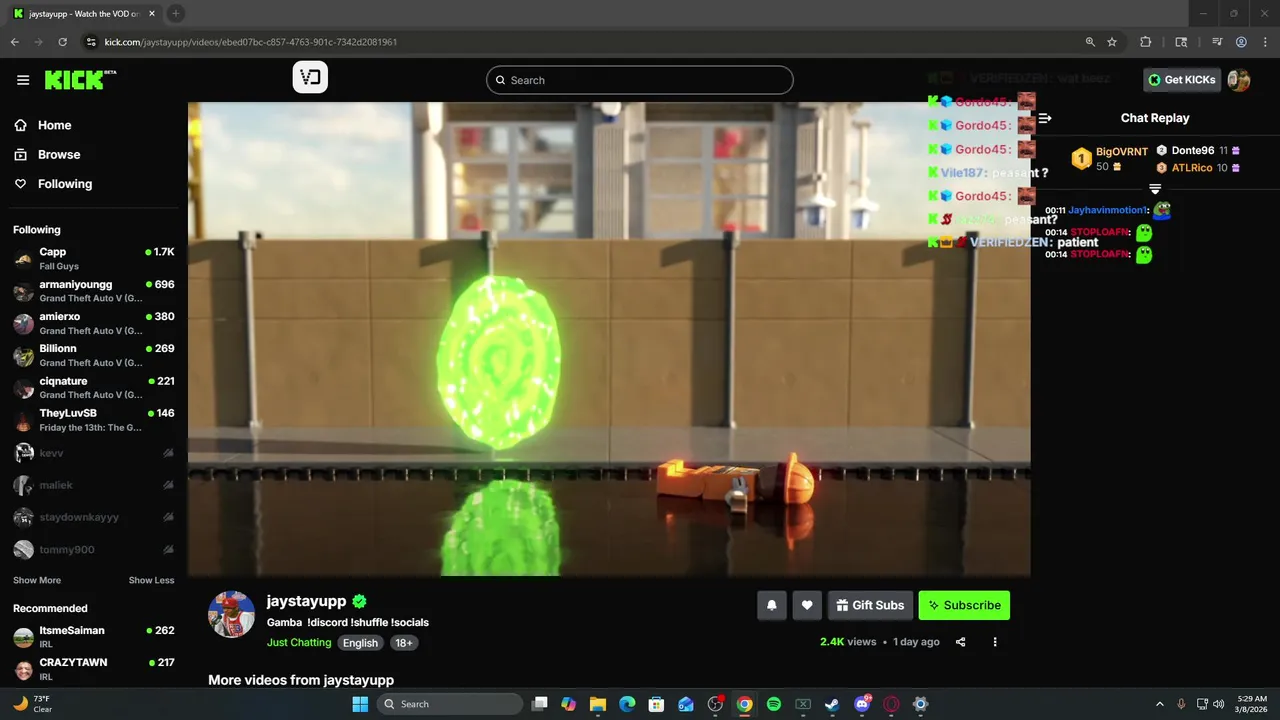Click the jaystayupp avatar
Screen dimensions: 1280x720
[231, 614]
